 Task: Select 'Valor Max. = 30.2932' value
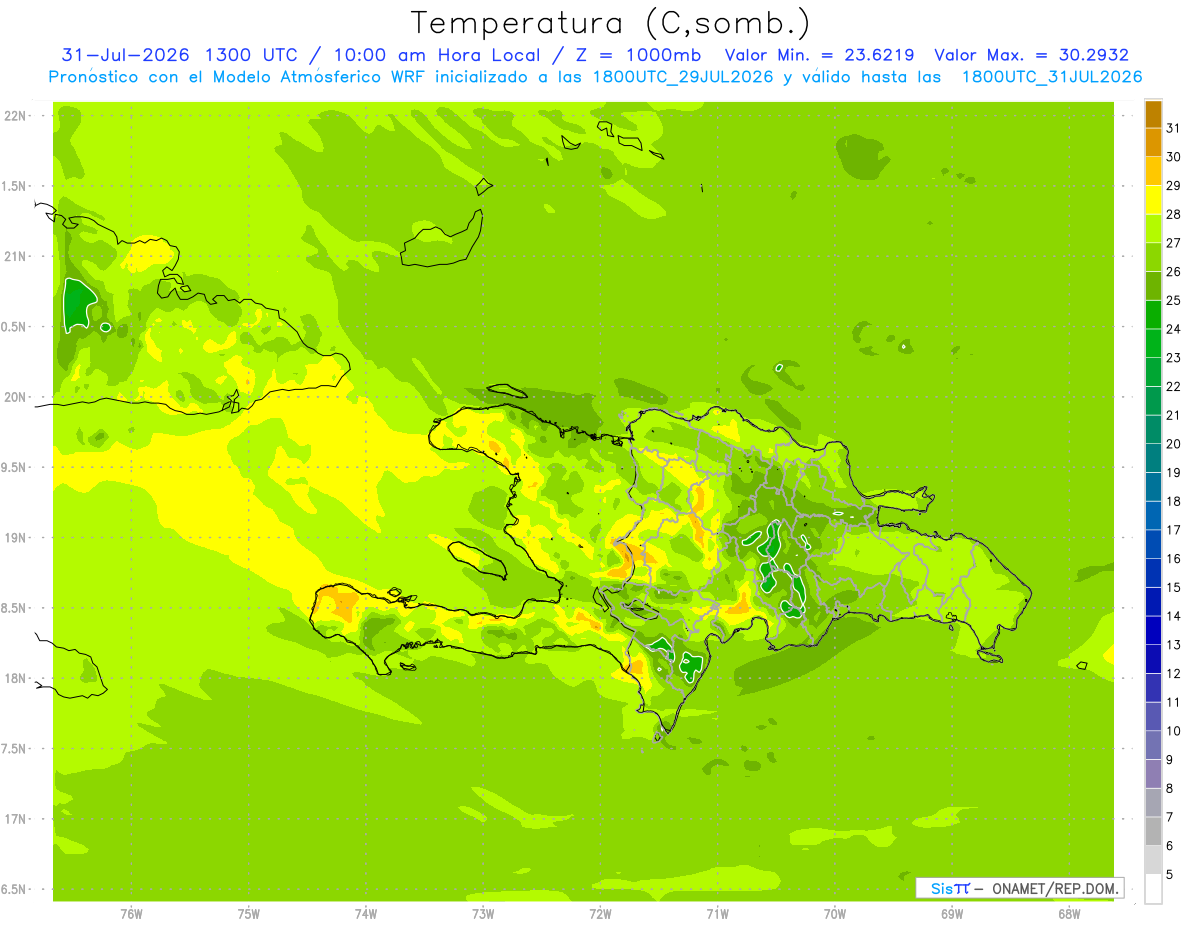pos(1031,55)
